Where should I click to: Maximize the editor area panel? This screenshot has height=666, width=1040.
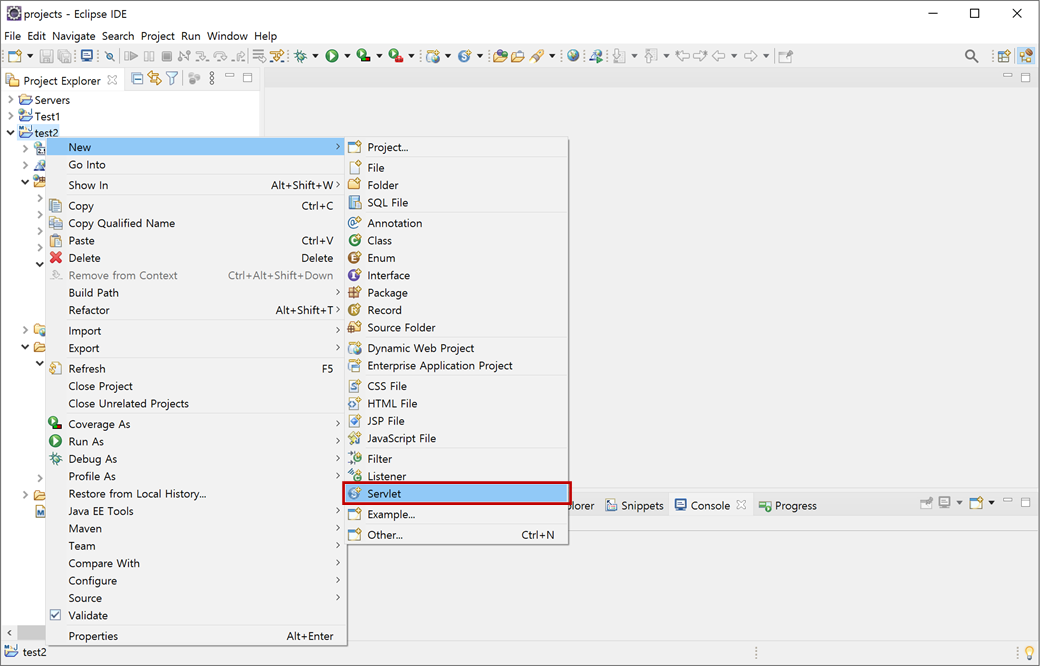click(x=1025, y=77)
